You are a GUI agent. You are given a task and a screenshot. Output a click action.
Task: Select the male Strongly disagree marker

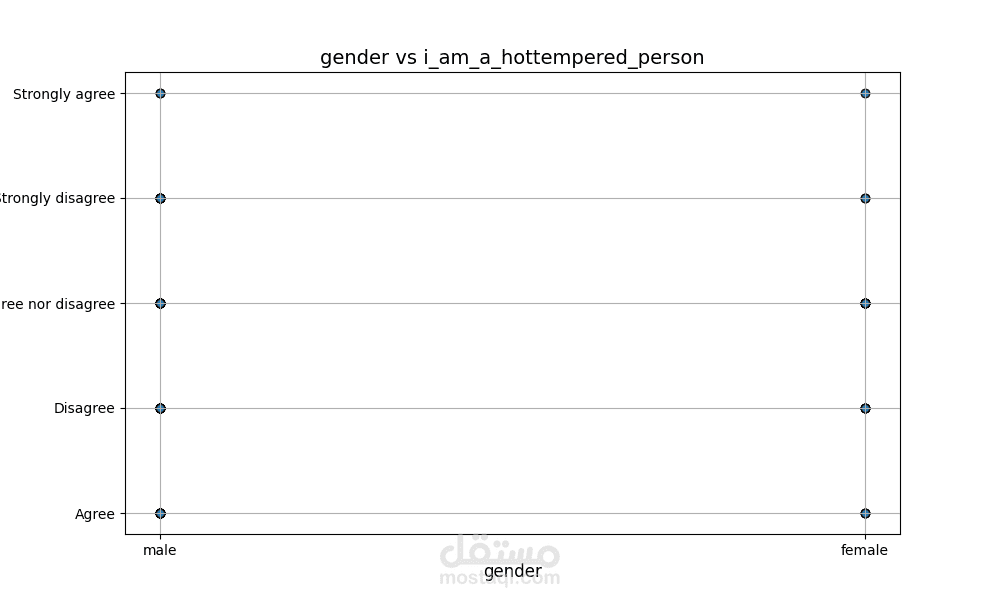click(x=160, y=198)
